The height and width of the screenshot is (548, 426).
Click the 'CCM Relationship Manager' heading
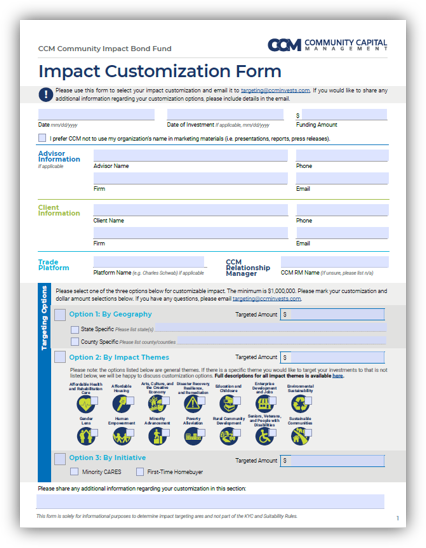248,268
